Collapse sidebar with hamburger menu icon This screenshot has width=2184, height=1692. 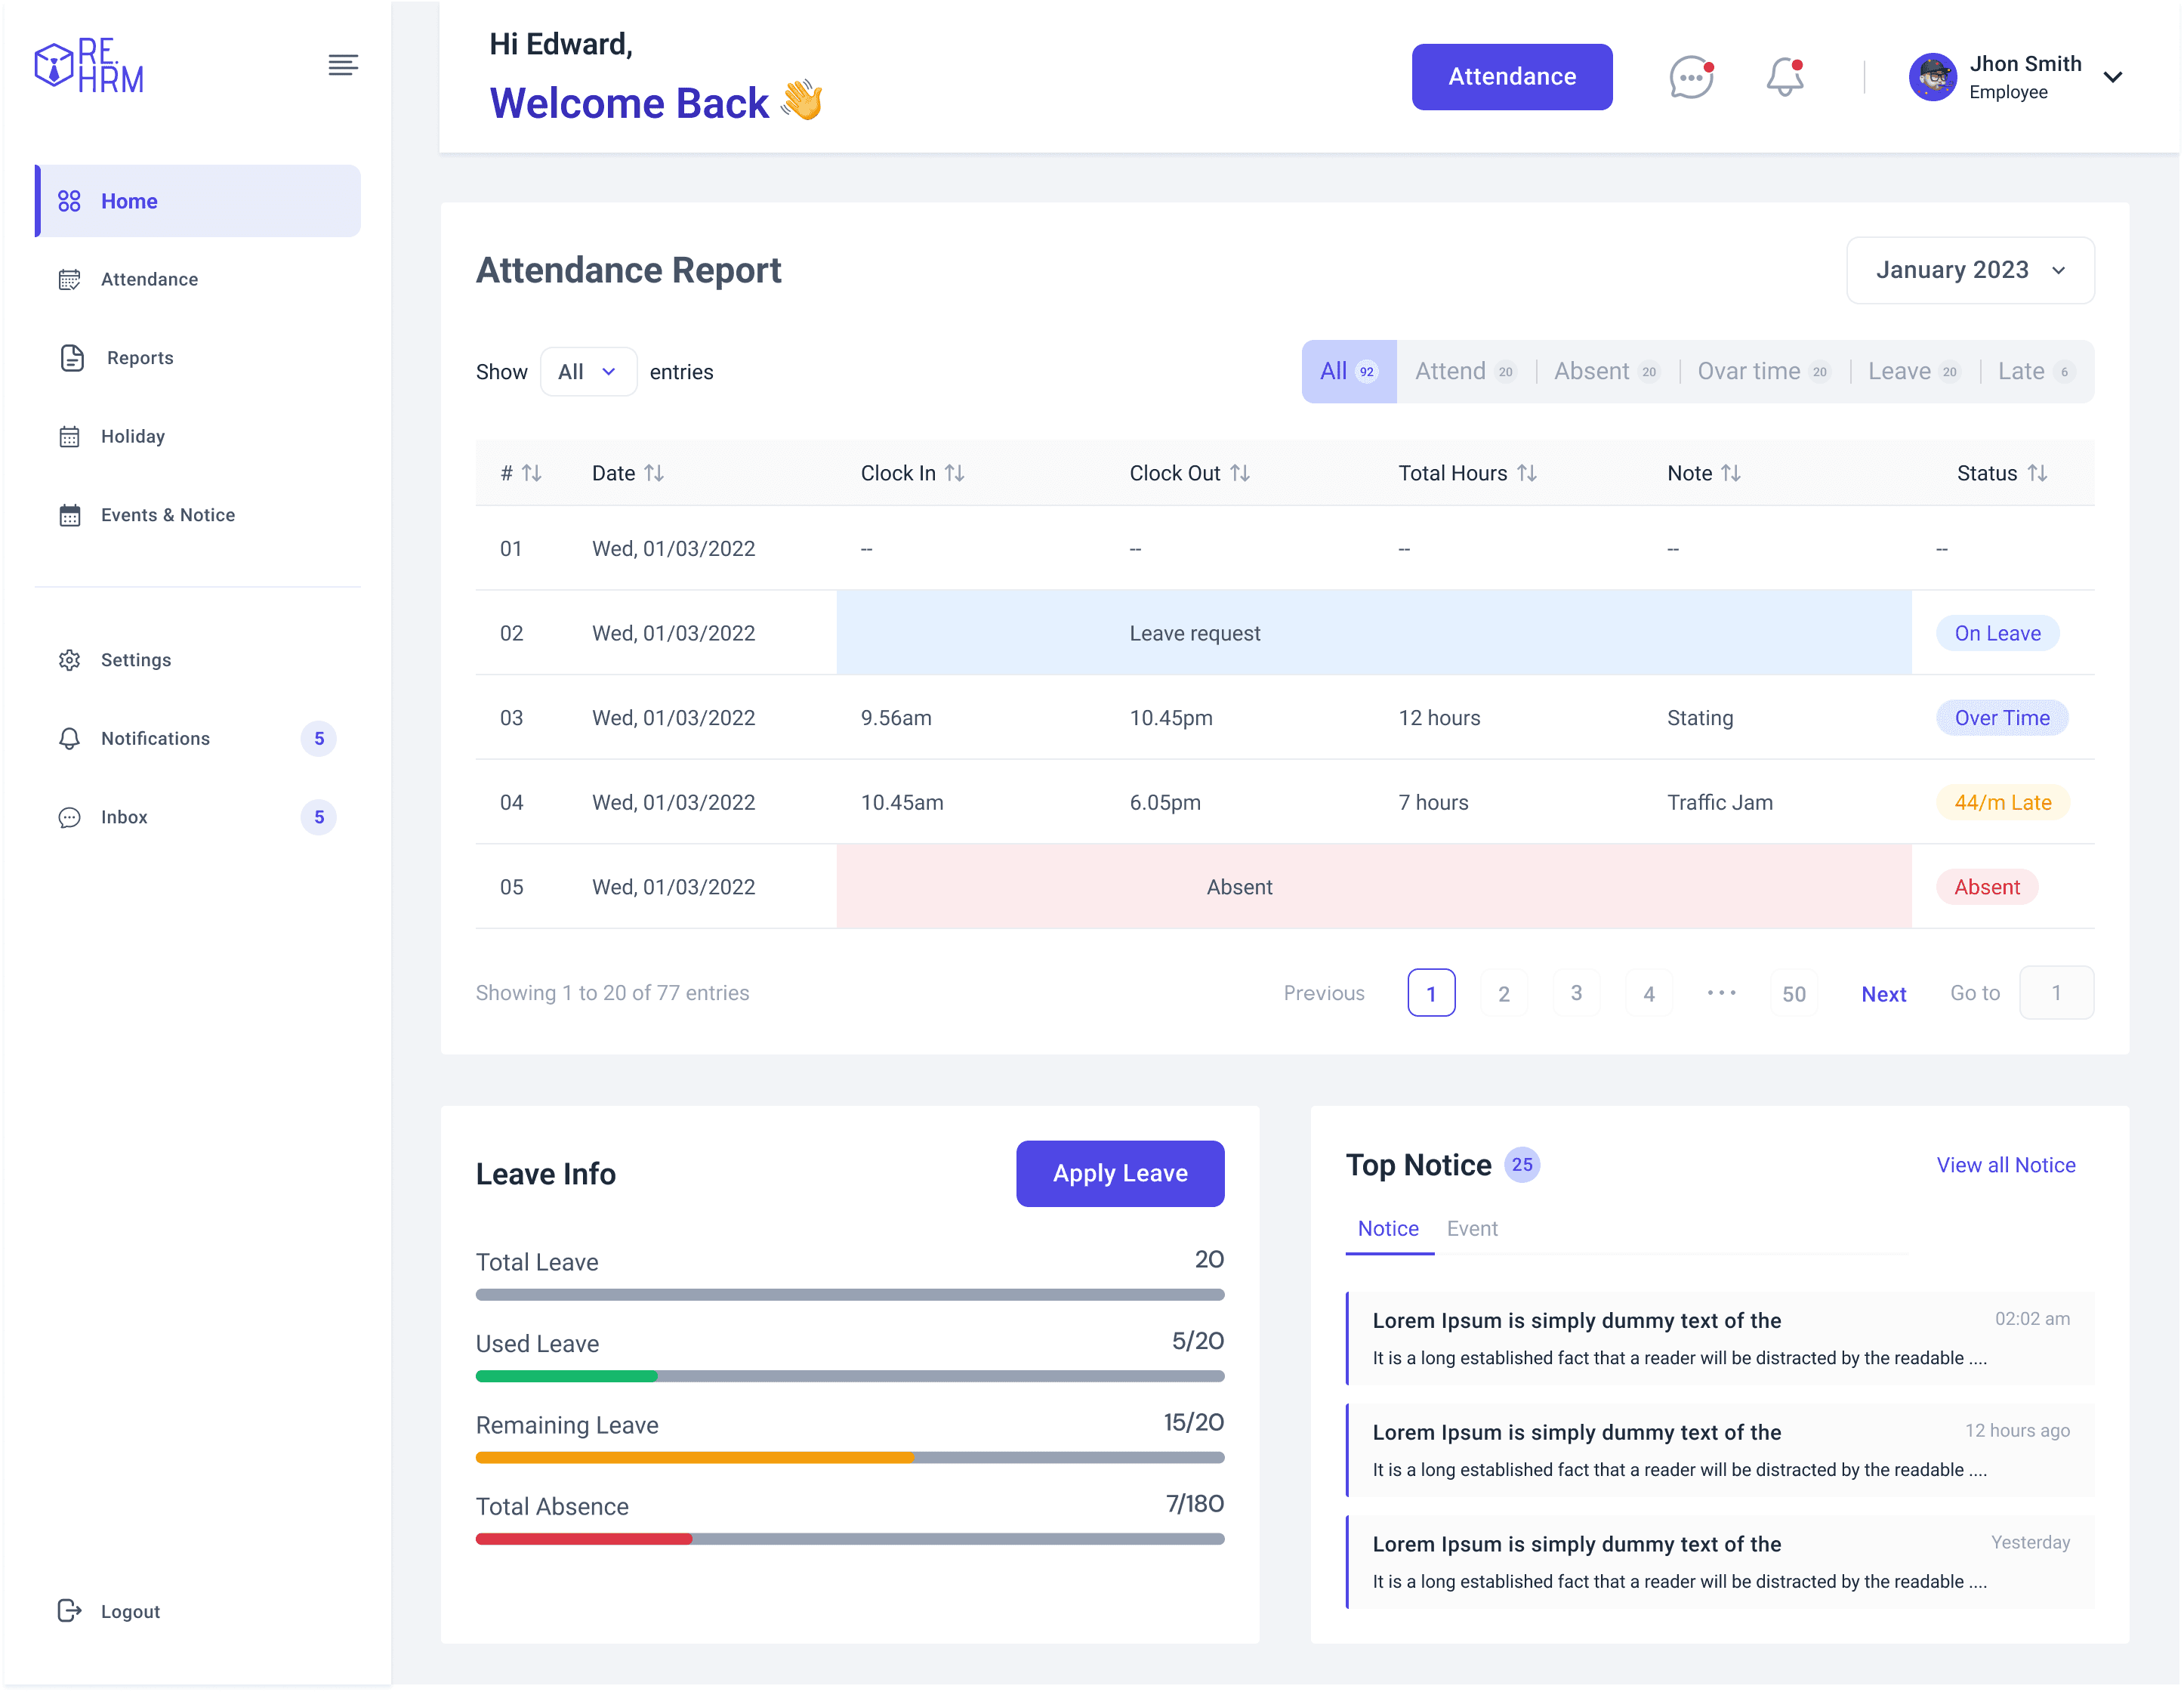pyautogui.click(x=343, y=65)
